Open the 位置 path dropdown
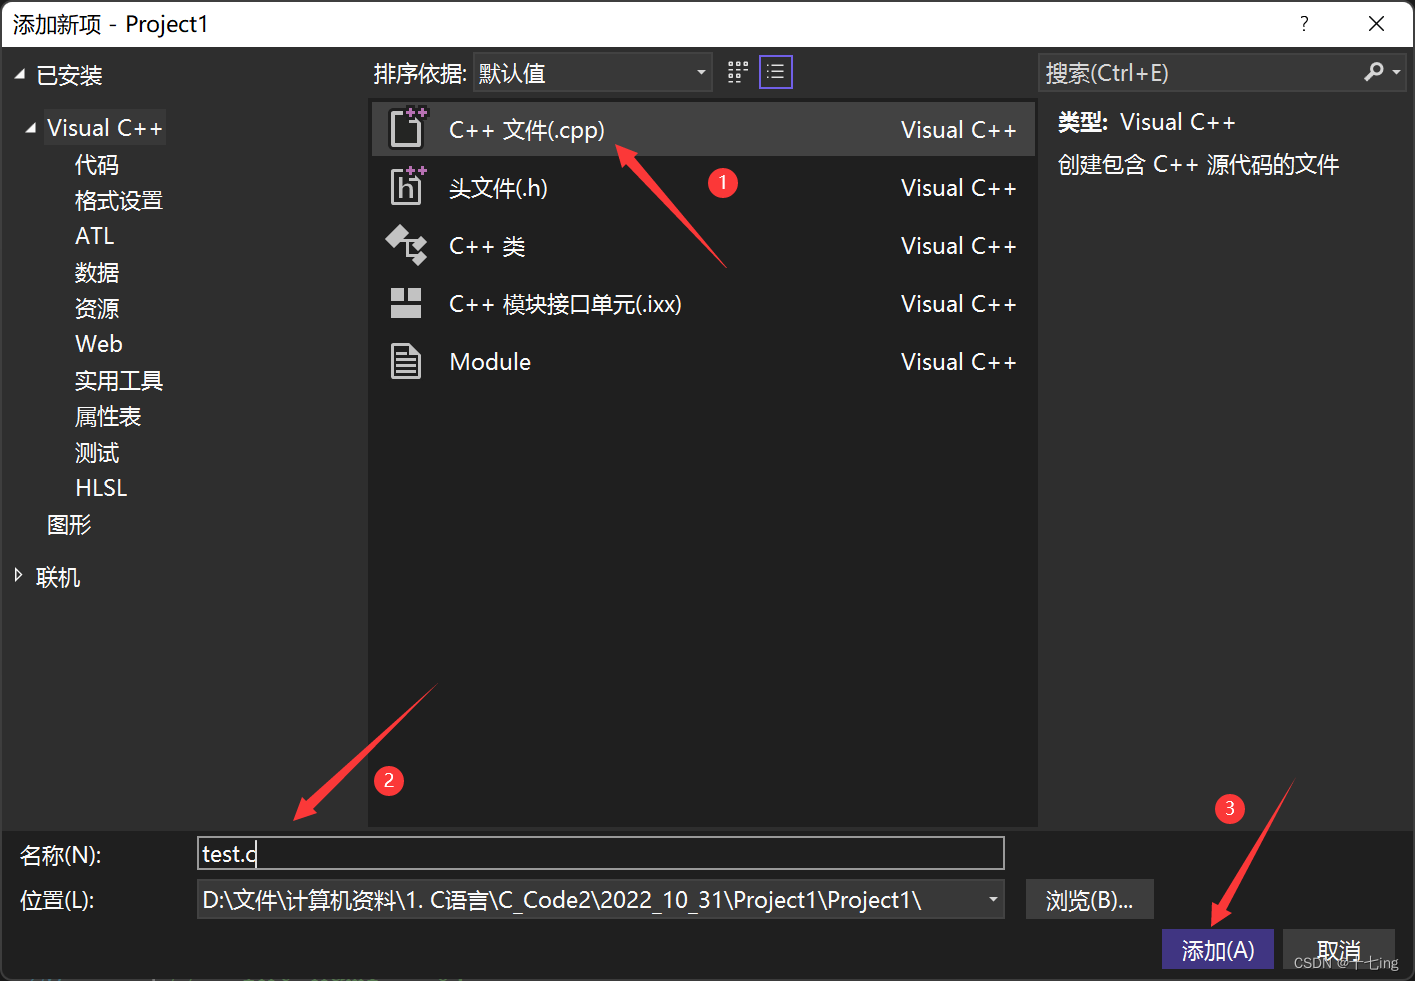The height and width of the screenshot is (981, 1415). click(x=993, y=899)
